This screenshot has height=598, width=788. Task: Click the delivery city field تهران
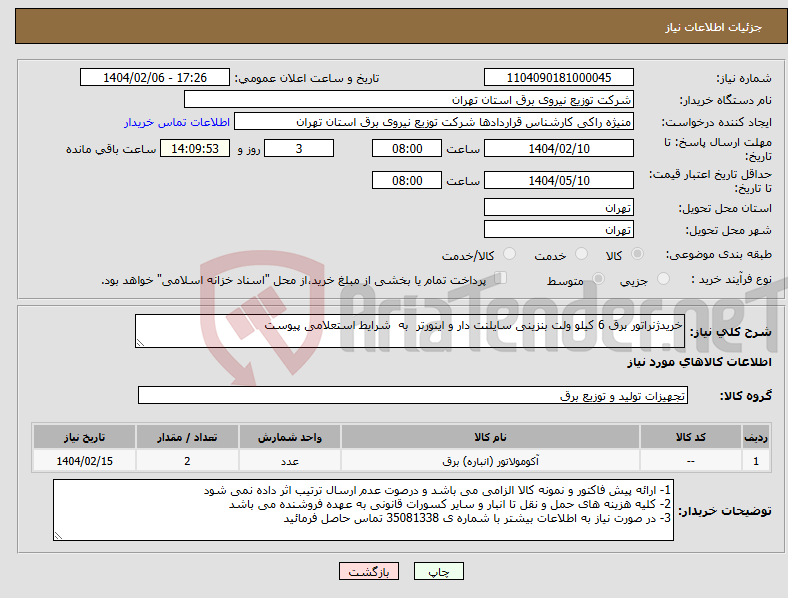(x=559, y=229)
